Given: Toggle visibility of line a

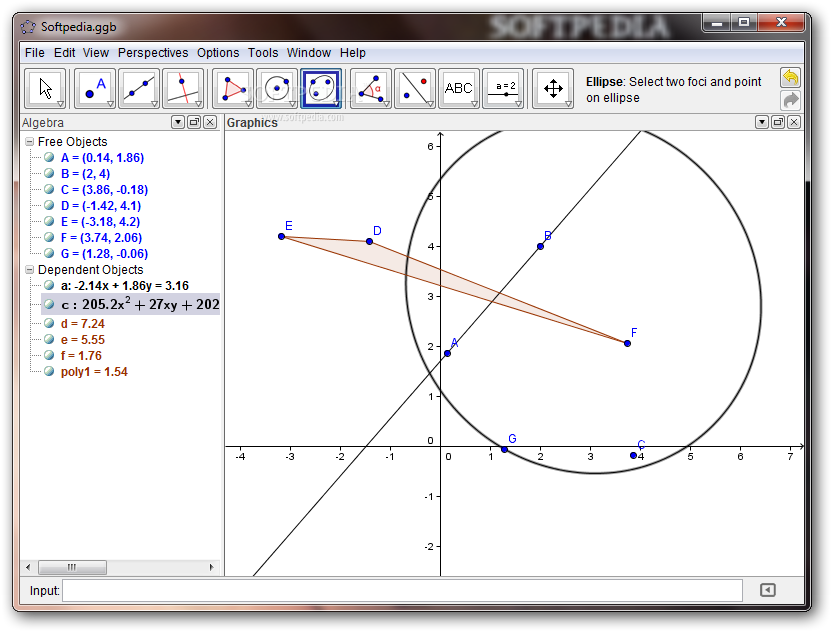Looking at the screenshot, I should [49, 285].
